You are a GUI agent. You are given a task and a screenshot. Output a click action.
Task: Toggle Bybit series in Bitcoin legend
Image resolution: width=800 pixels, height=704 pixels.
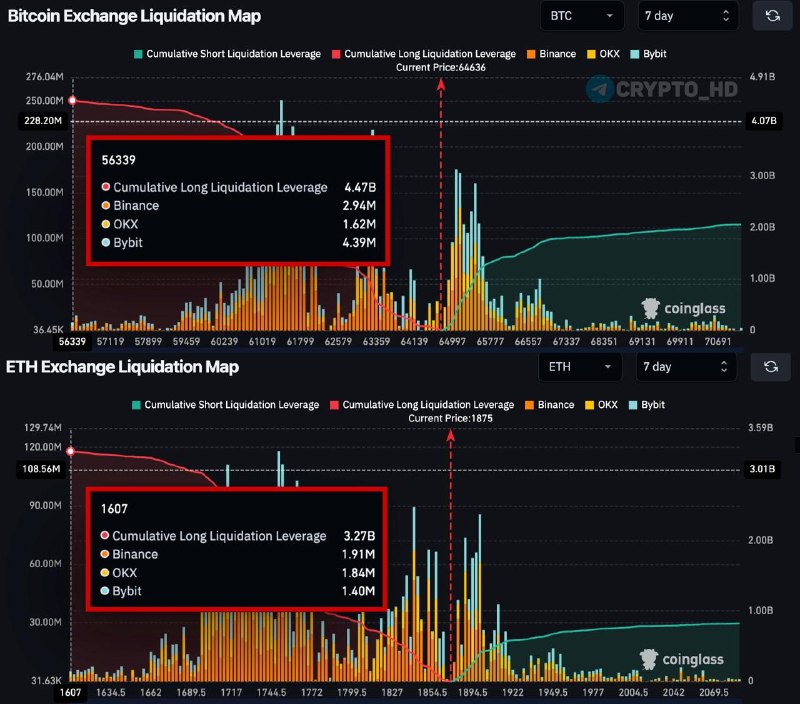[648, 54]
